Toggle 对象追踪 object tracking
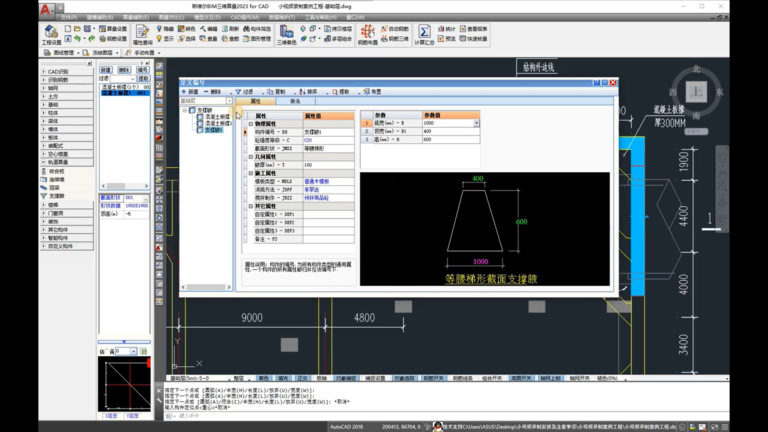This screenshot has width=768, height=432. point(404,378)
